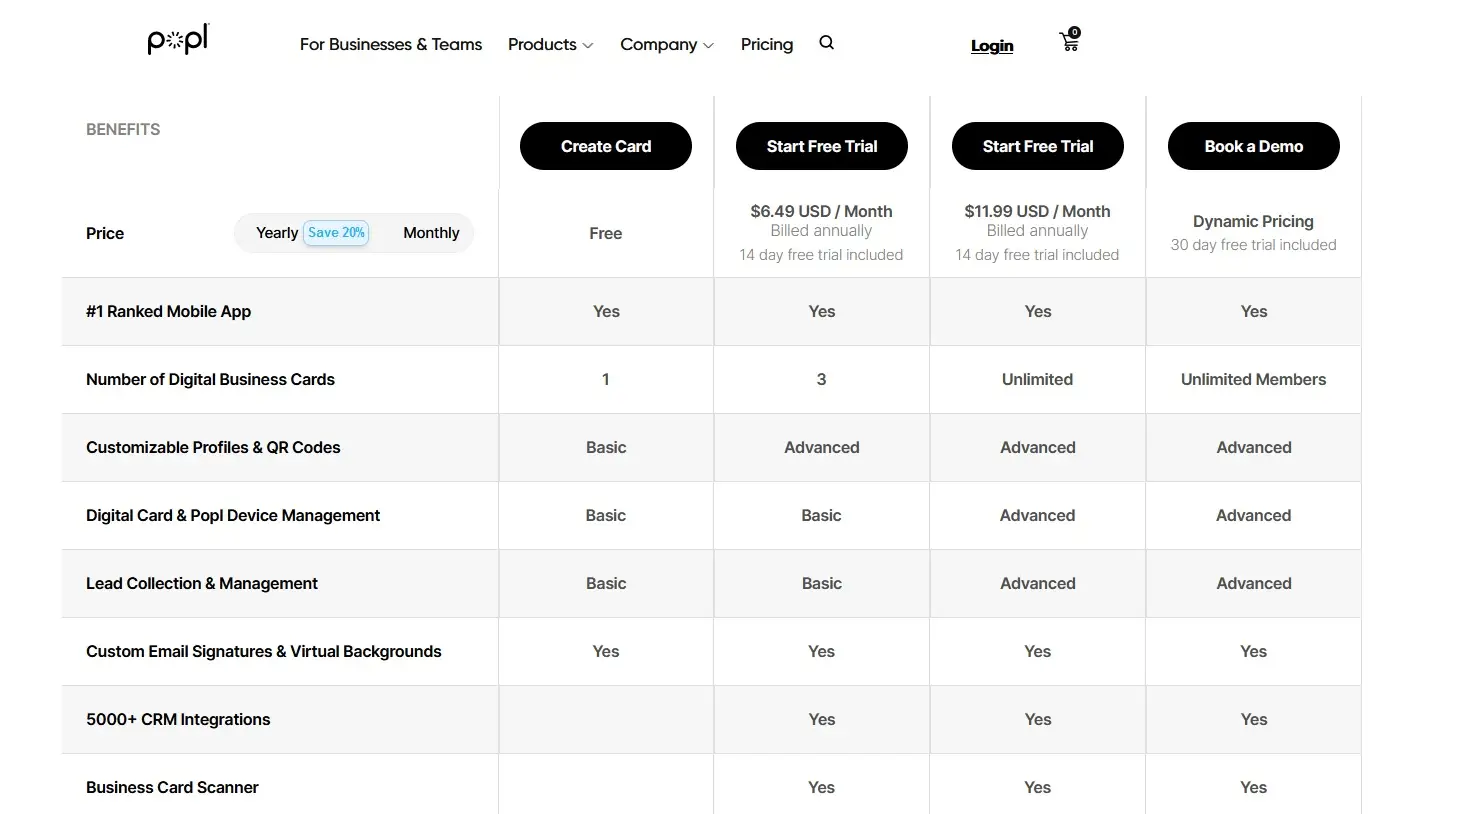Expand the Company dropdown menu

666,45
